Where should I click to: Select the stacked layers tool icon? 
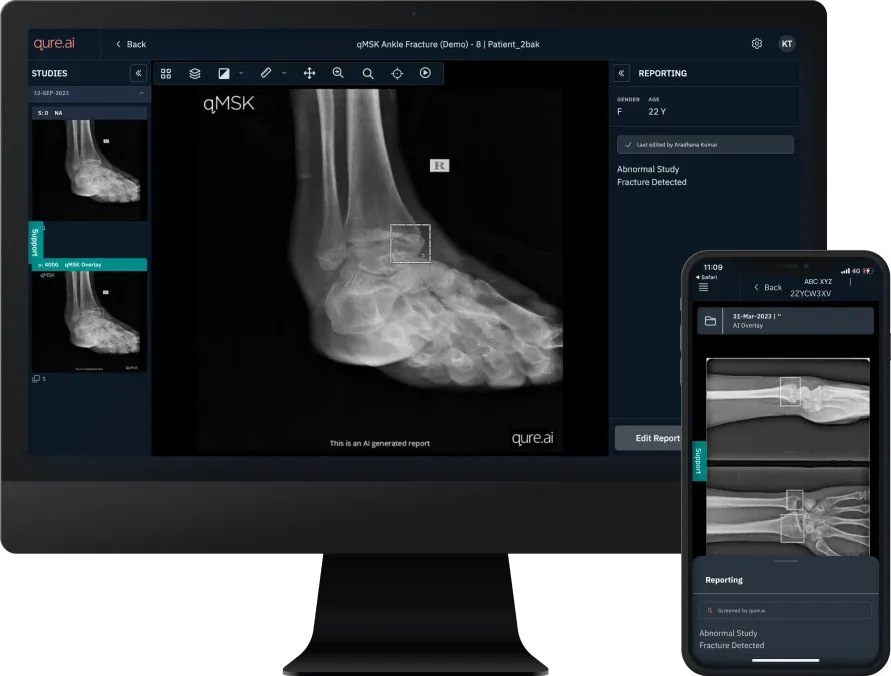point(195,73)
